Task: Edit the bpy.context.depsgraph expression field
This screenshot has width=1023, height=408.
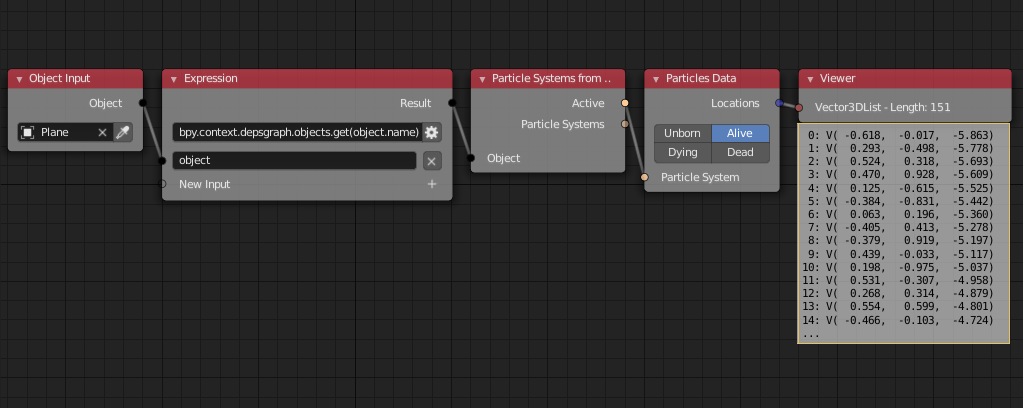Action: click(x=298, y=133)
